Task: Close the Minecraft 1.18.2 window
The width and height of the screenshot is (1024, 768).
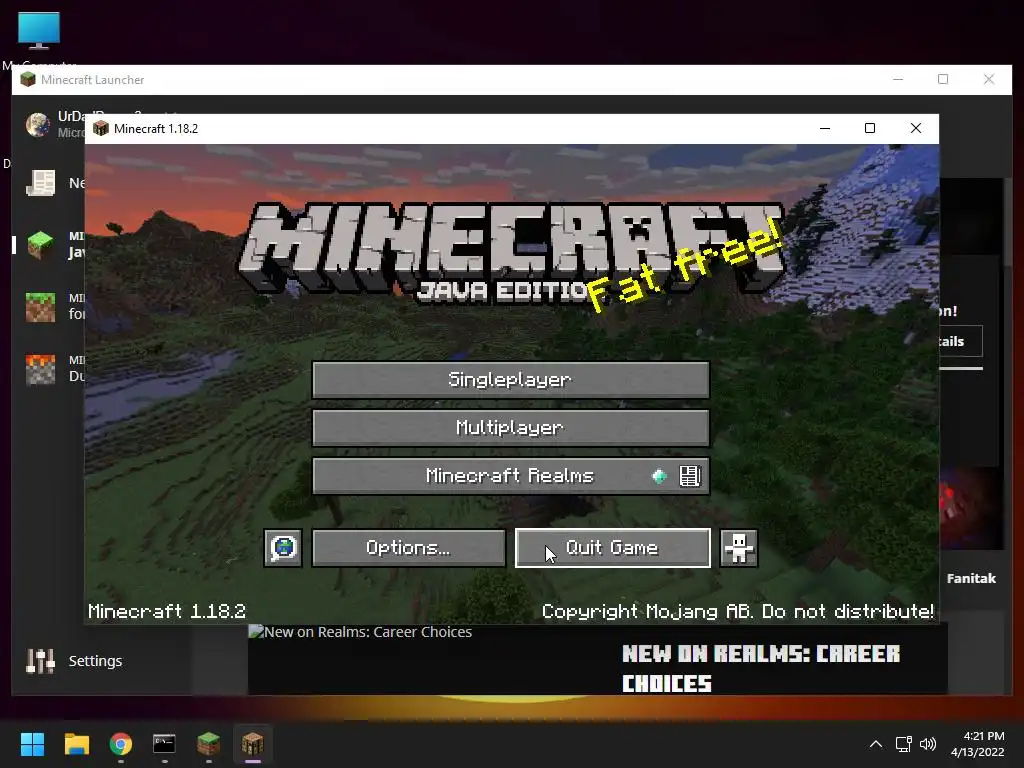Action: [916, 128]
